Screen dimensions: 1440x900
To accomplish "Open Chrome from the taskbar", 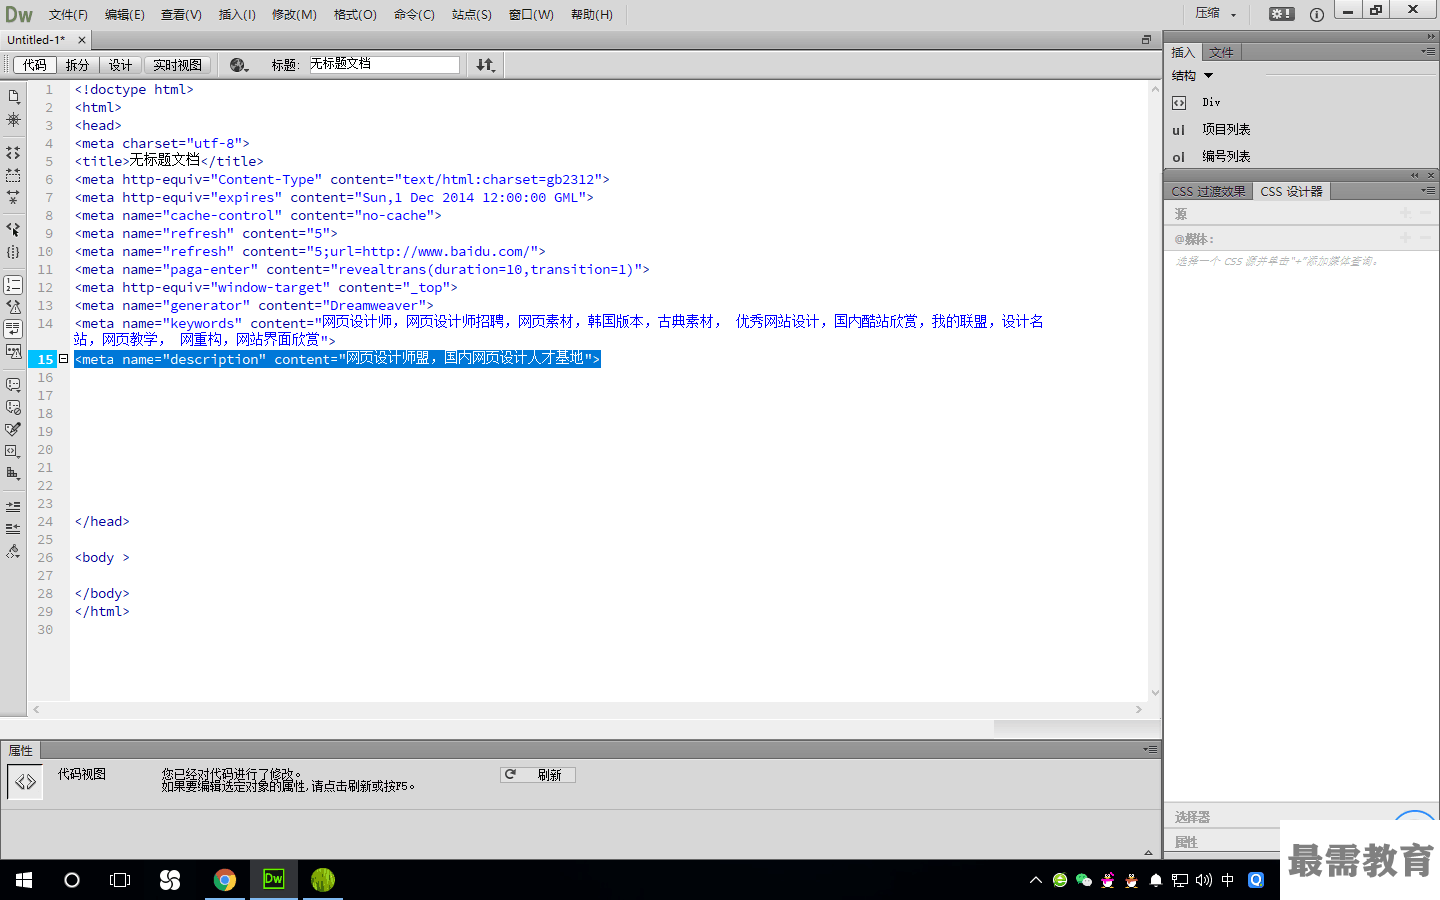I will [x=225, y=880].
